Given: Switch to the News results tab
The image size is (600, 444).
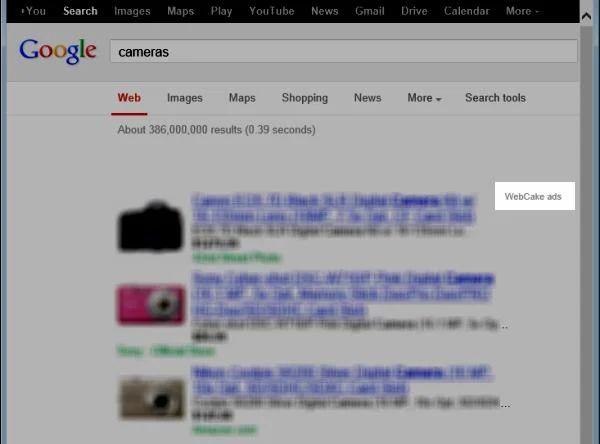Looking at the screenshot, I should pyautogui.click(x=367, y=98).
